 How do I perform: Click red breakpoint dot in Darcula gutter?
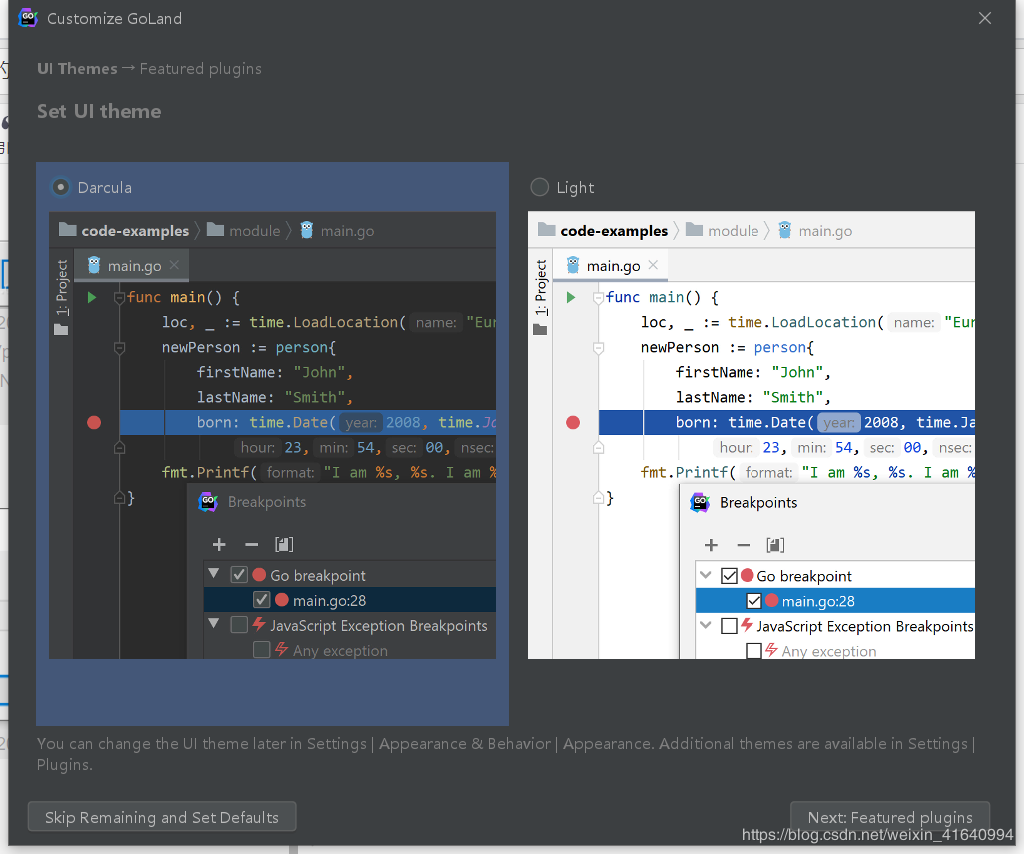[x=94, y=422]
